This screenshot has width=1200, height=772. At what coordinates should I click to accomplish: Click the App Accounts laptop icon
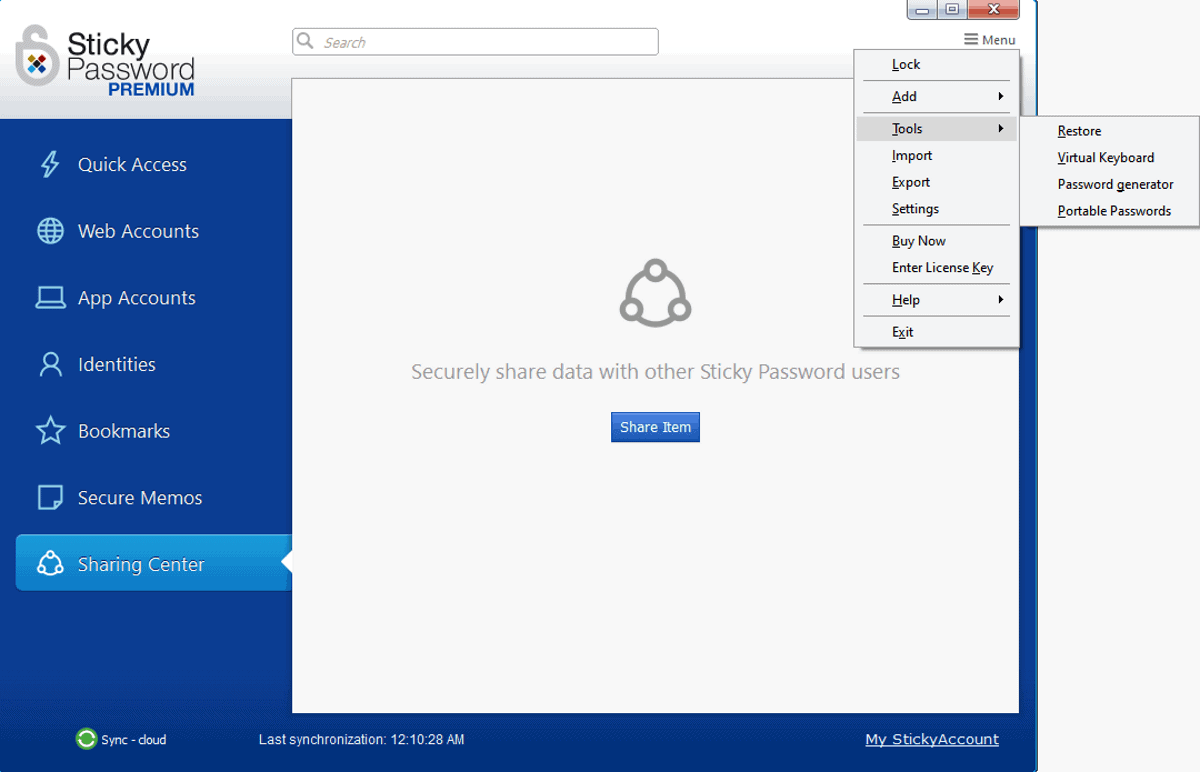pos(50,298)
